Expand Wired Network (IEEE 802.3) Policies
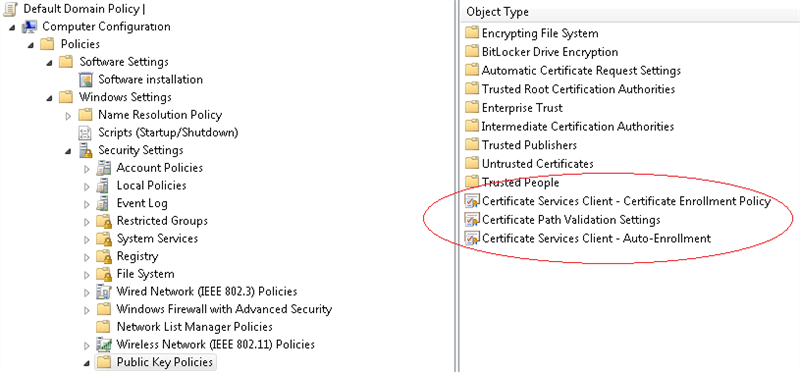 [x=87, y=293]
